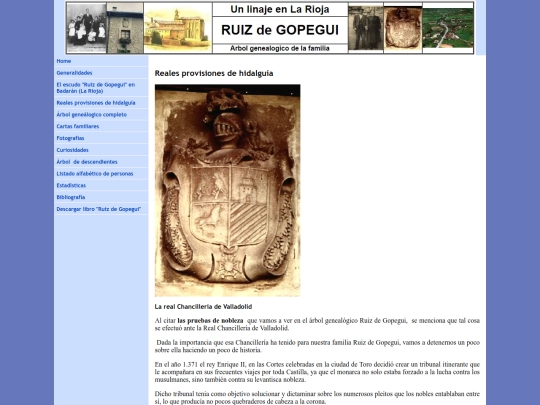Open the Curiosidades page

73,150
